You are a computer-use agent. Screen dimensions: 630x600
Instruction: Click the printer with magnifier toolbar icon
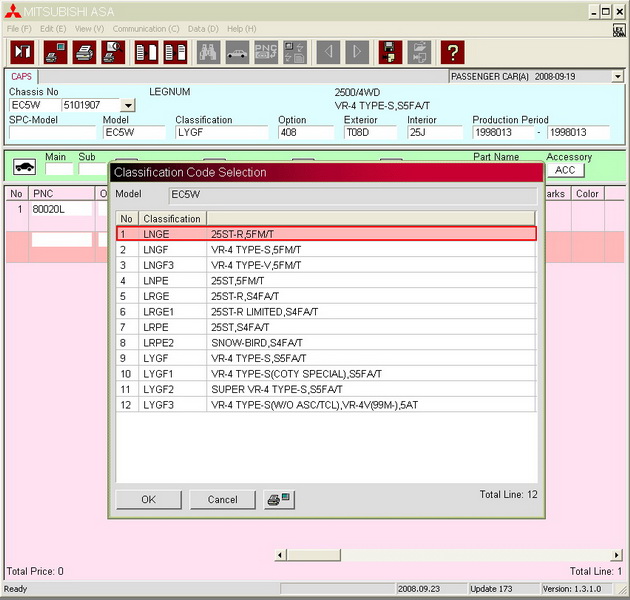[113, 52]
